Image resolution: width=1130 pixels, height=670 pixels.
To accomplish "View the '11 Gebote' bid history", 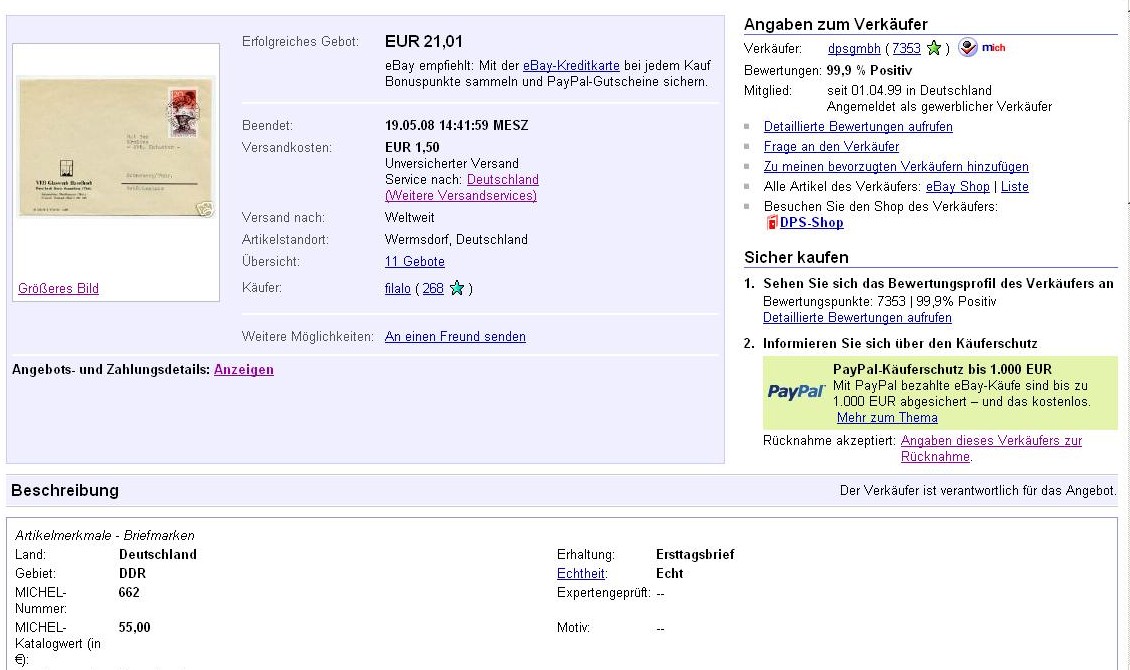I will click(x=414, y=262).
